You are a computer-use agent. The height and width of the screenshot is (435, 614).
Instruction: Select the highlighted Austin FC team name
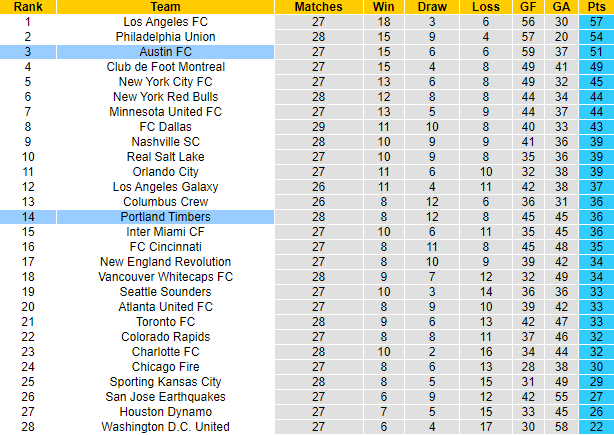[x=166, y=51]
